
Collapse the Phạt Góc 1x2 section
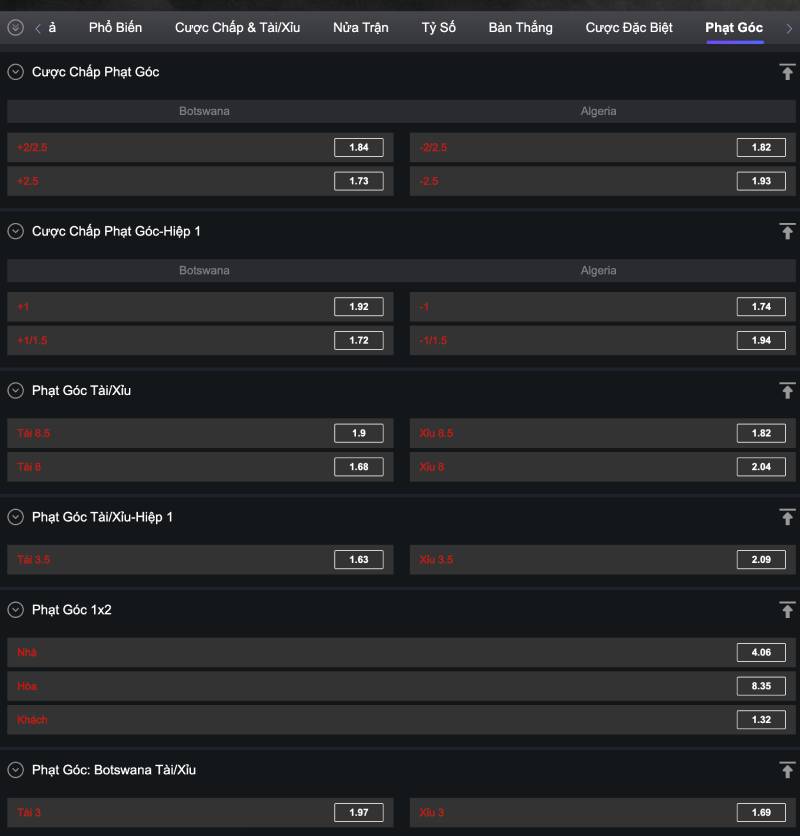click(x=15, y=609)
